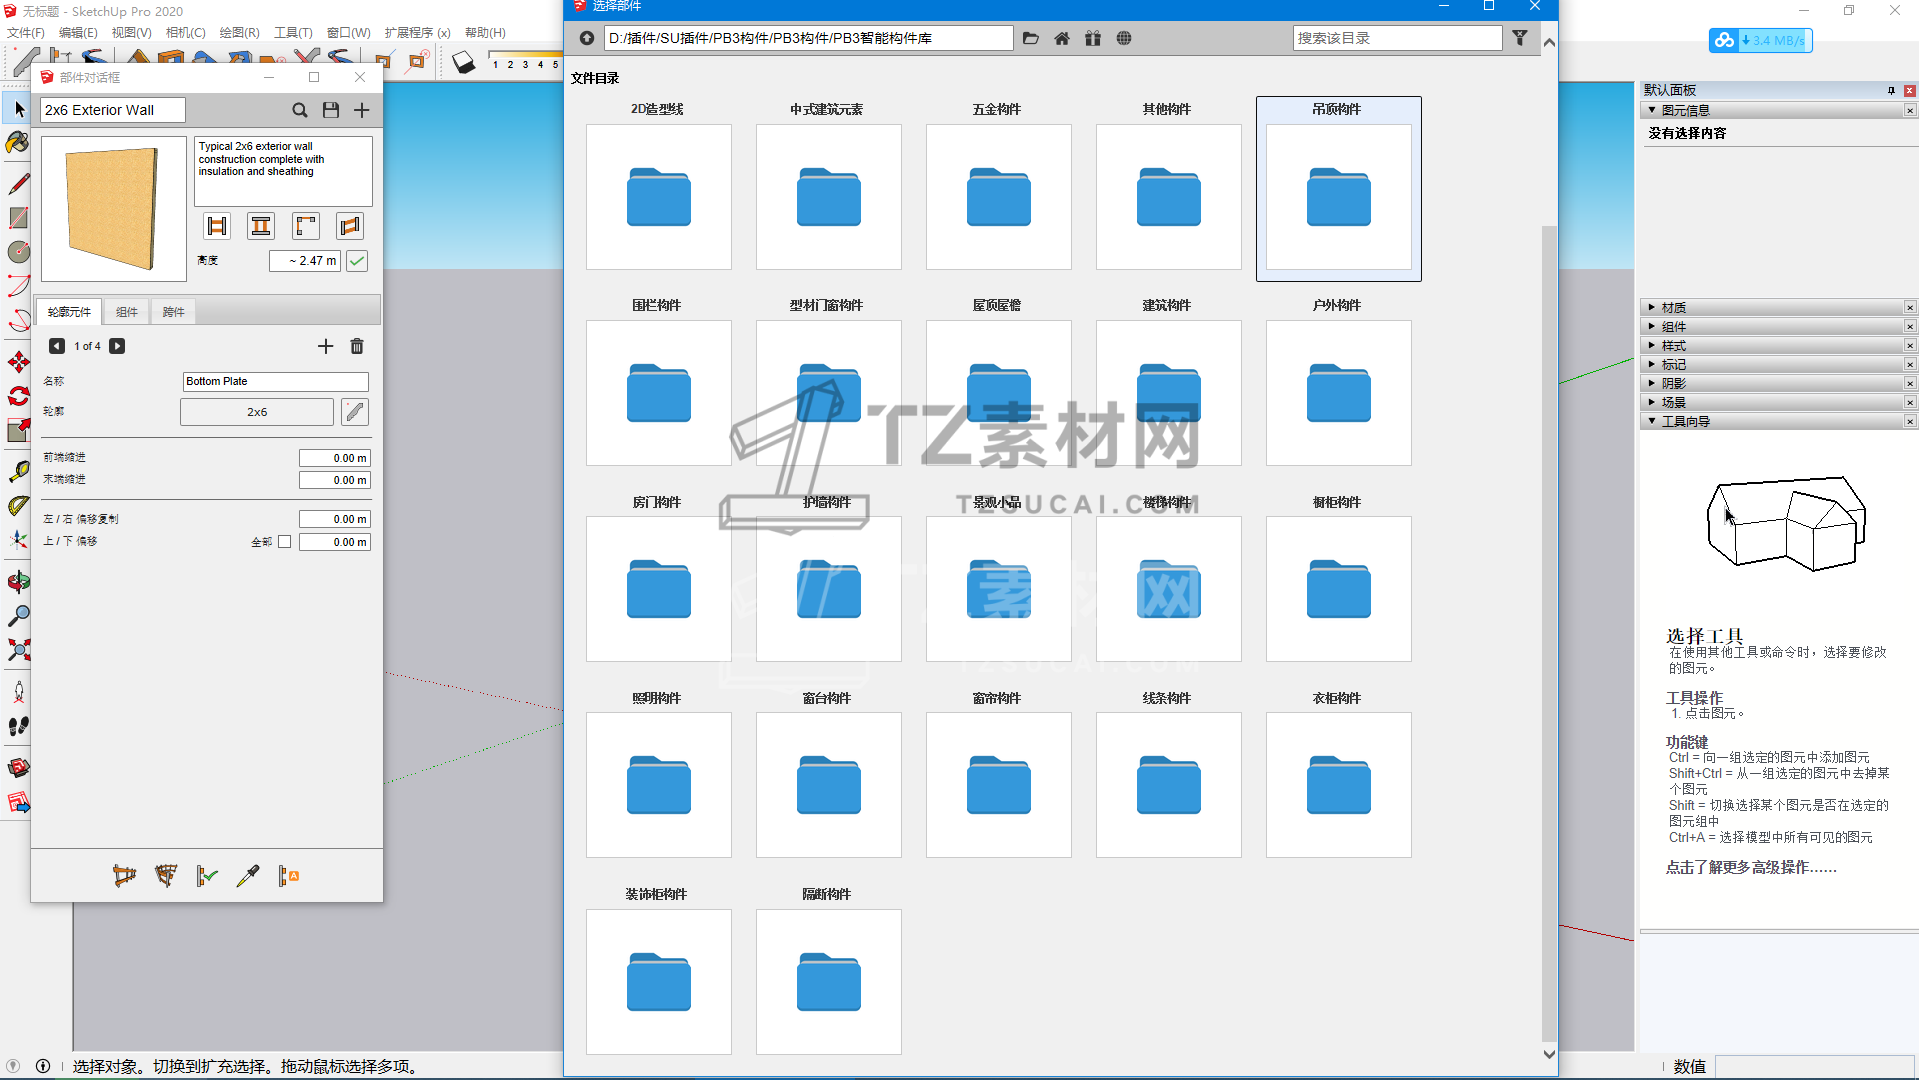Filter the directory with funnel icon

coord(1520,38)
